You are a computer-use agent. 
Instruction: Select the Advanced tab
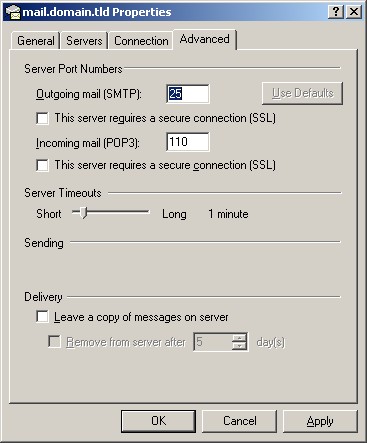click(205, 39)
